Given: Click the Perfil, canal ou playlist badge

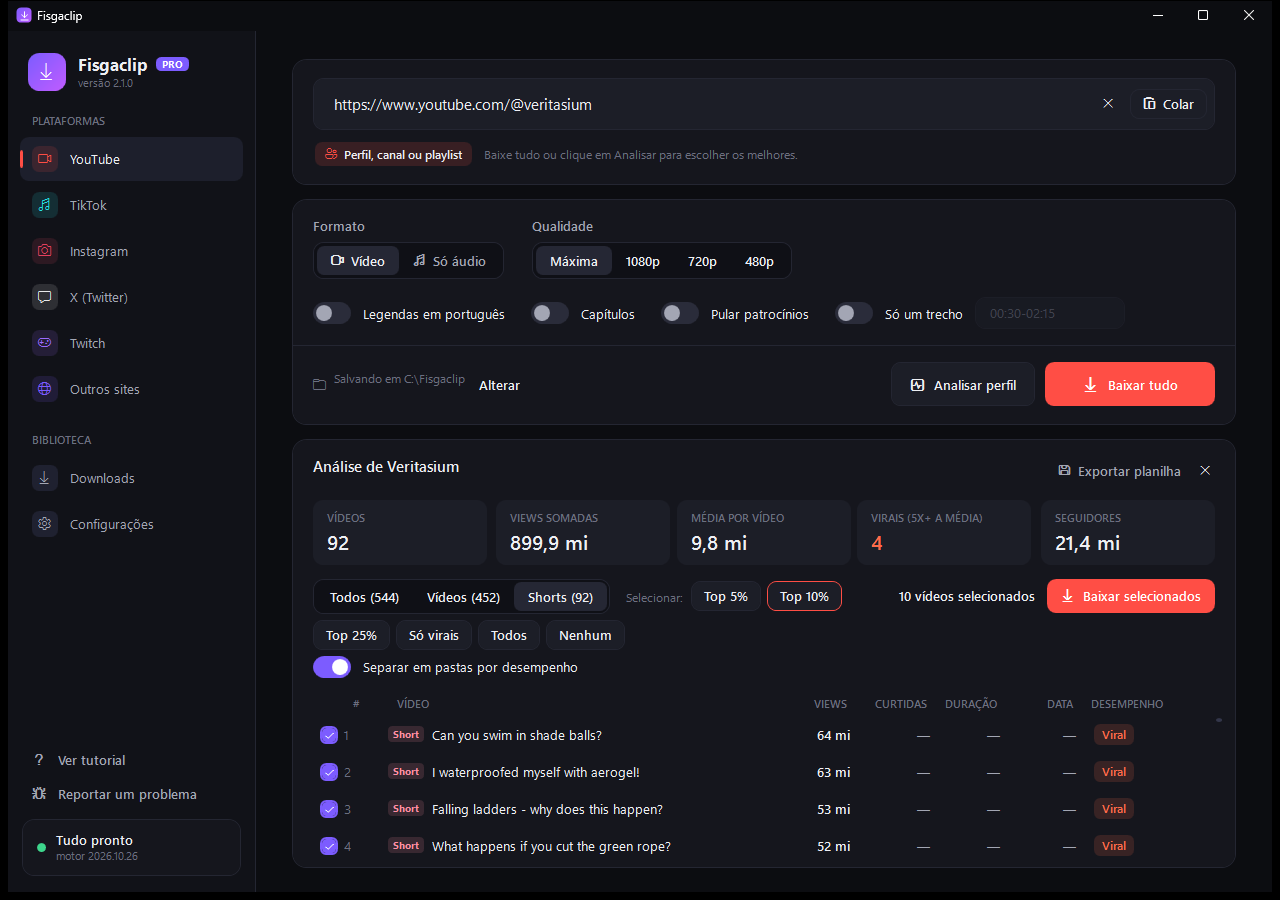Looking at the screenshot, I should coord(393,155).
